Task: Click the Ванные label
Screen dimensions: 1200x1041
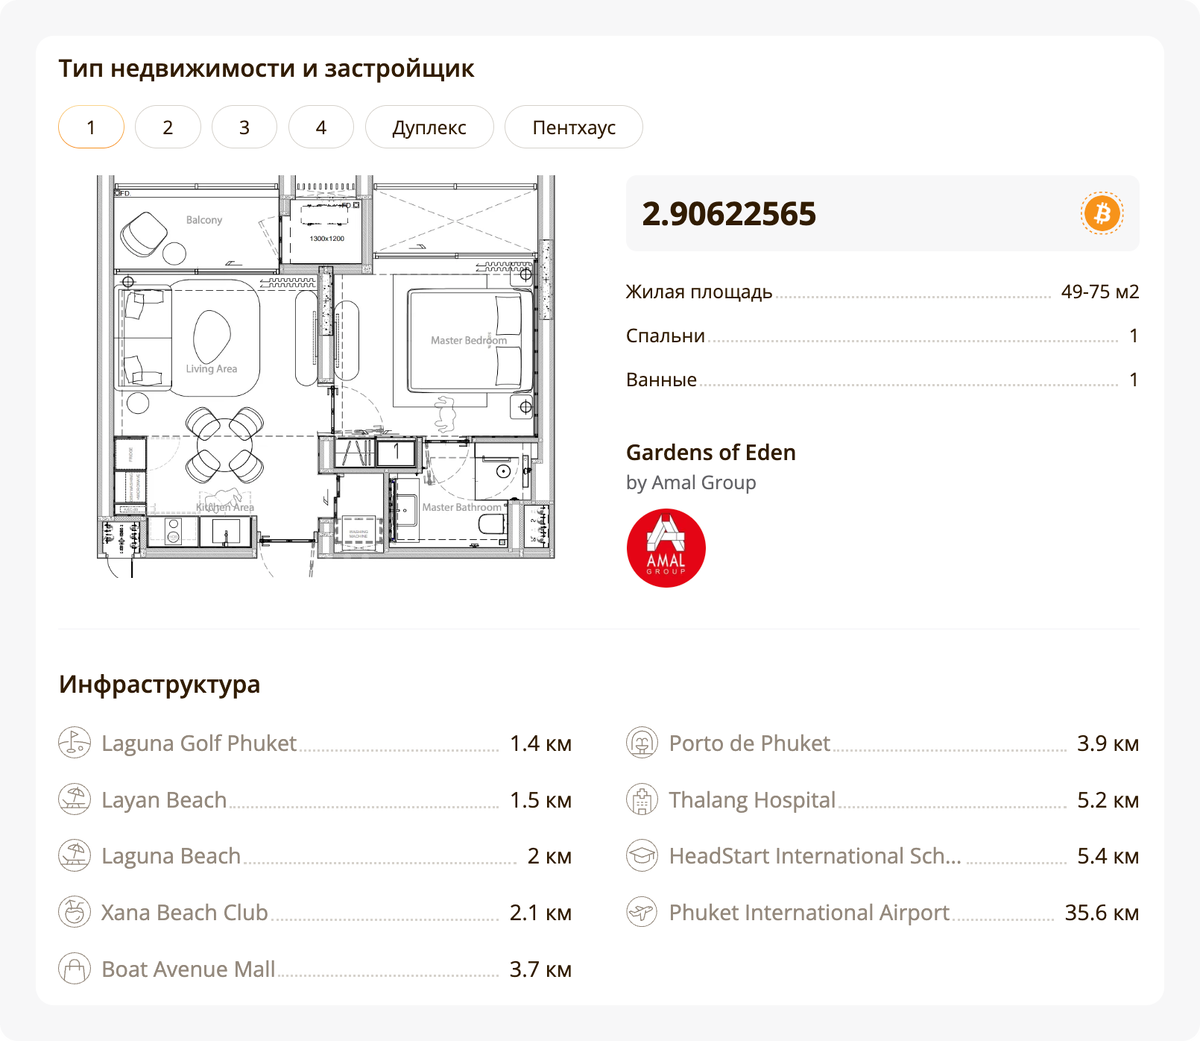Action: tap(661, 380)
